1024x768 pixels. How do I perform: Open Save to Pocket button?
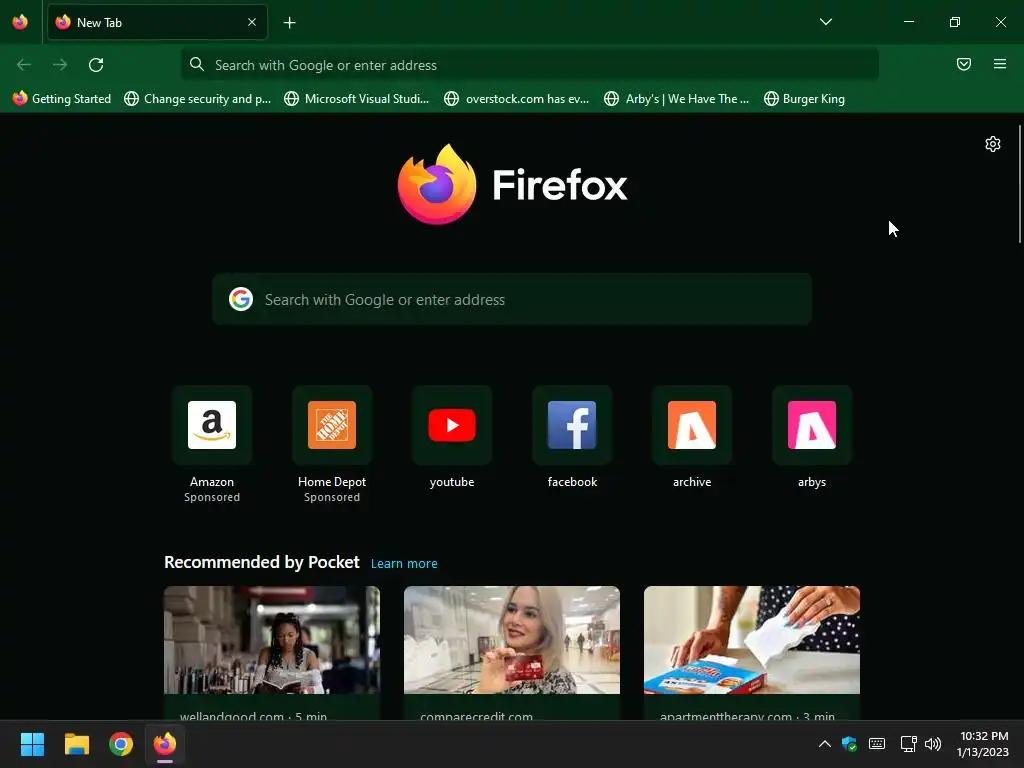(x=963, y=64)
